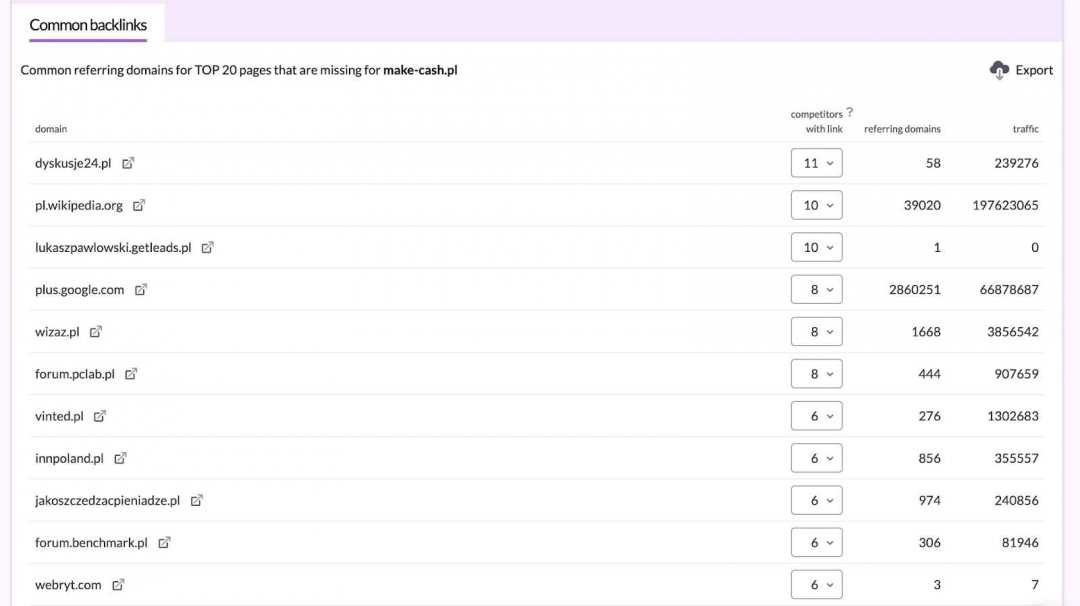This screenshot has width=1080, height=606.
Task: Open external link icon for plus.google.com
Action: click(x=141, y=290)
